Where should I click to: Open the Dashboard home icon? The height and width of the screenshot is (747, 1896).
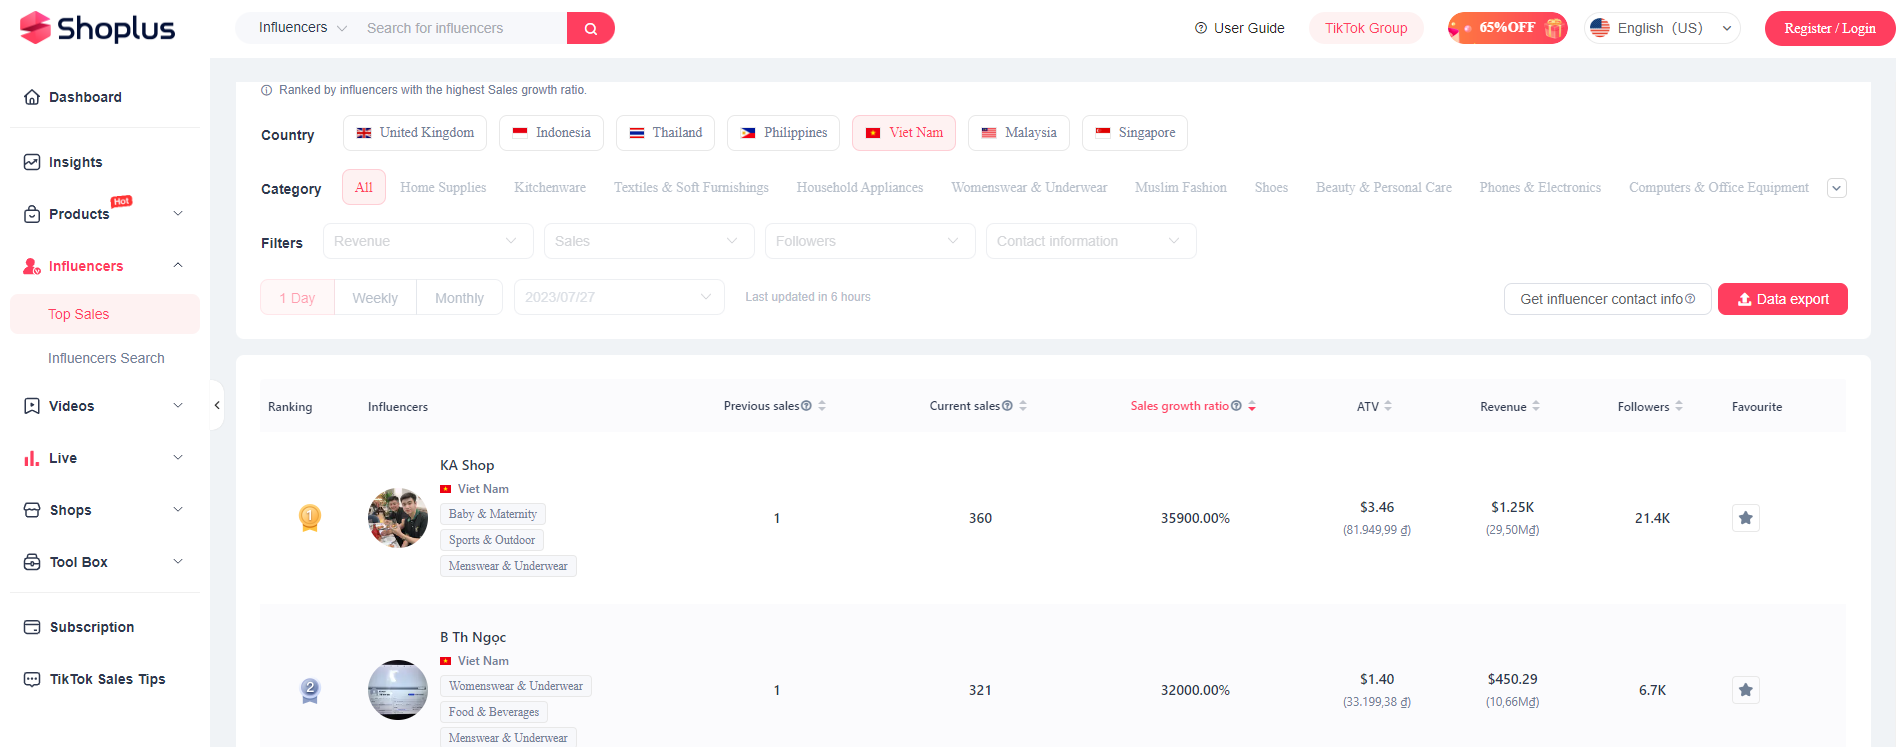(32, 97)
